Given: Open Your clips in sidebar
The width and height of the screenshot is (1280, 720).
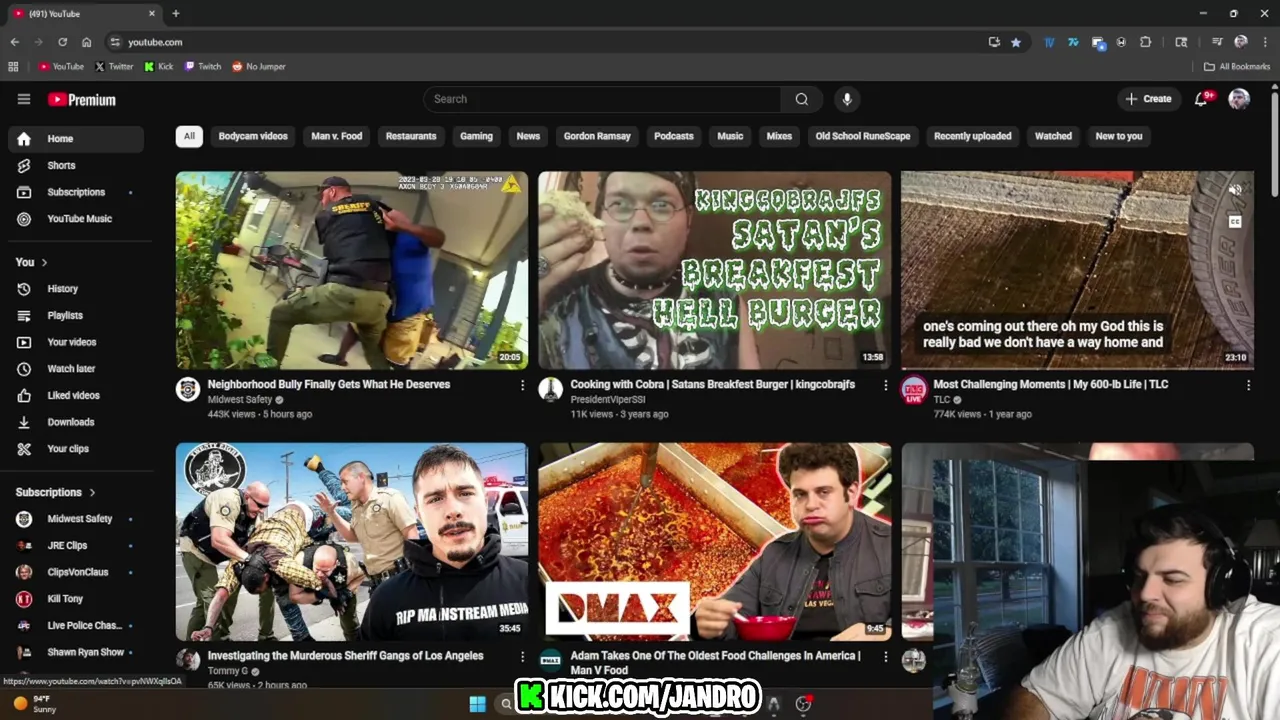Looking at the screenshot, I should [x=76, y=449].
